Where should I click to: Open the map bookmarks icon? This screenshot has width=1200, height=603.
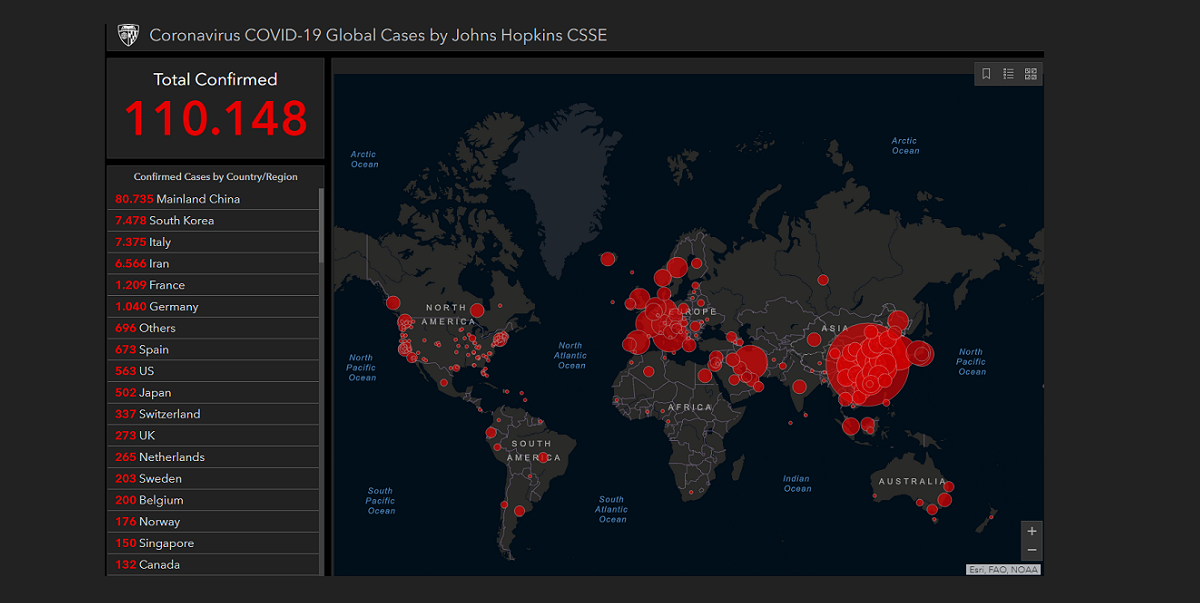986,74
